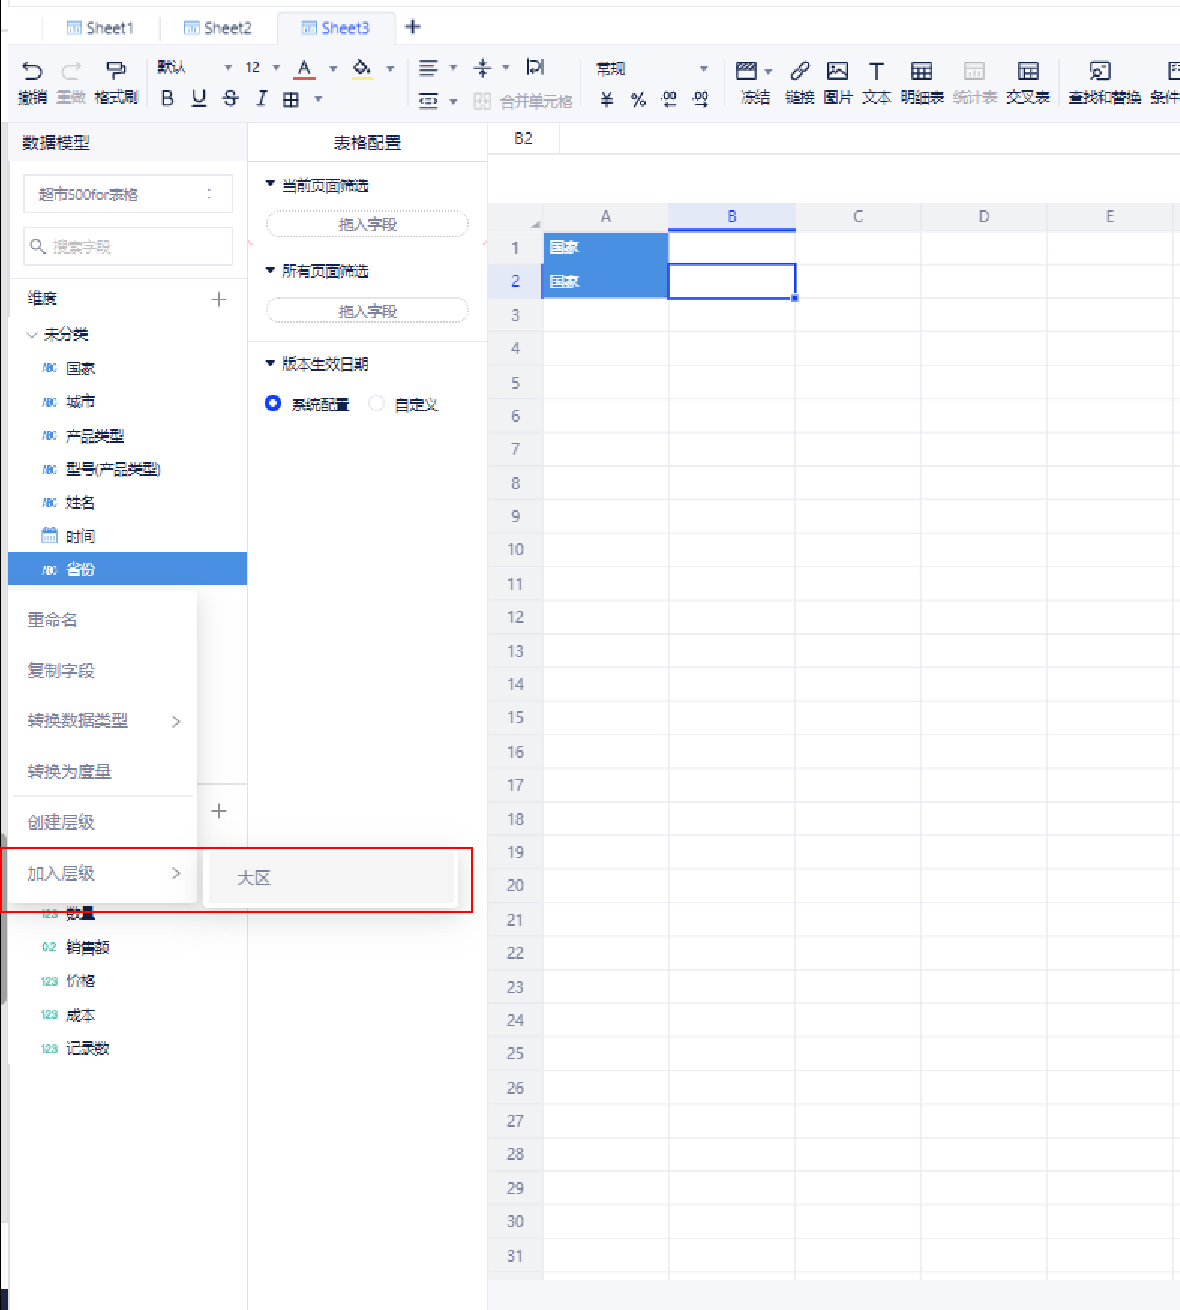Choose 重命名 from the context menu
This screenshot has height=1310, width=1180.
52,620
